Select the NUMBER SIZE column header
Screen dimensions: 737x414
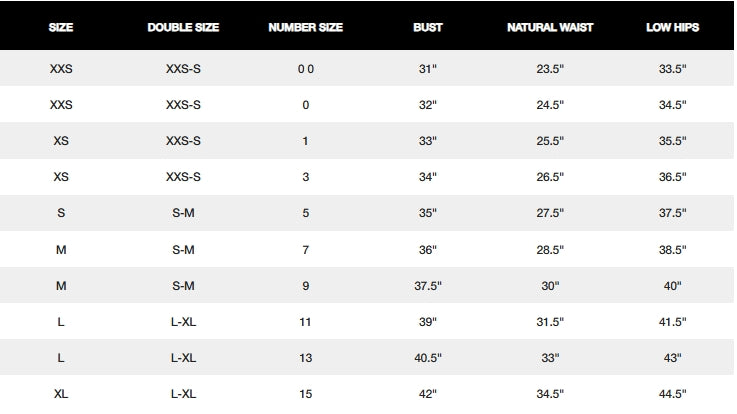pos(305,27)
